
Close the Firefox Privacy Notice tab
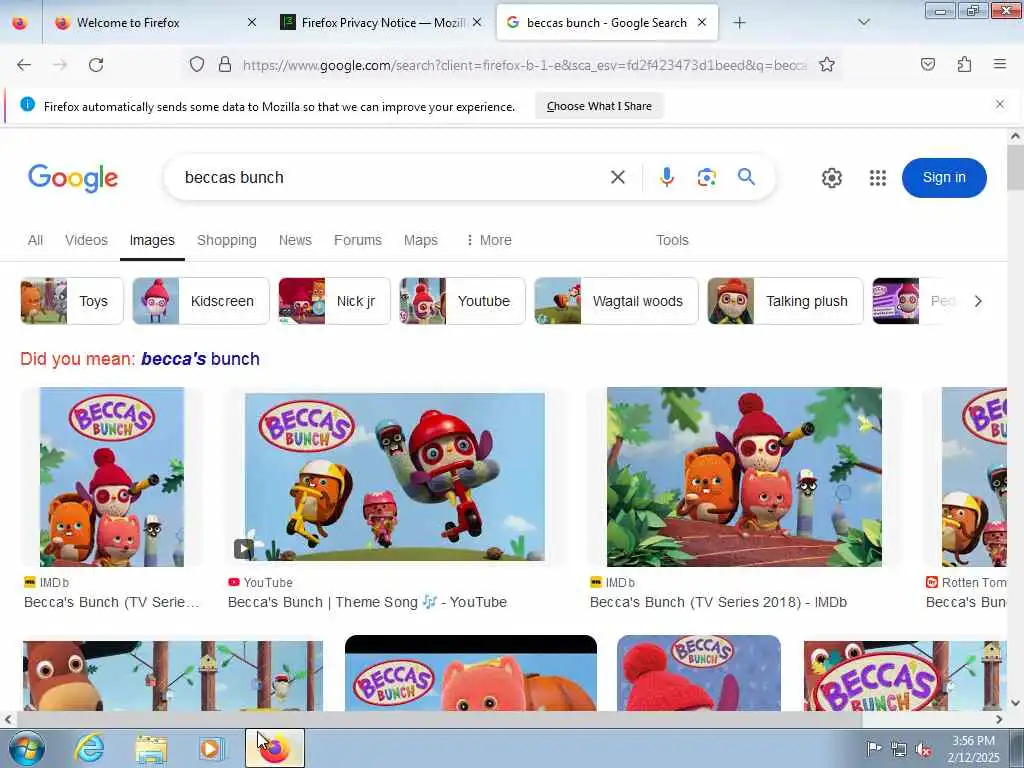click(477, 23)
